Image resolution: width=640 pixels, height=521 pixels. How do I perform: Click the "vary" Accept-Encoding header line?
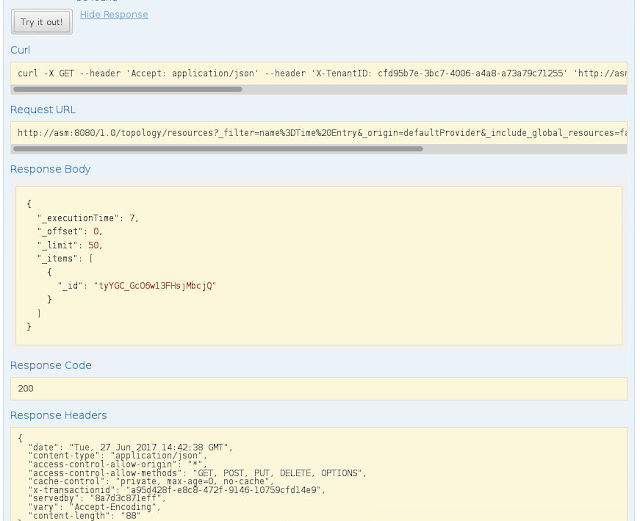94,507
